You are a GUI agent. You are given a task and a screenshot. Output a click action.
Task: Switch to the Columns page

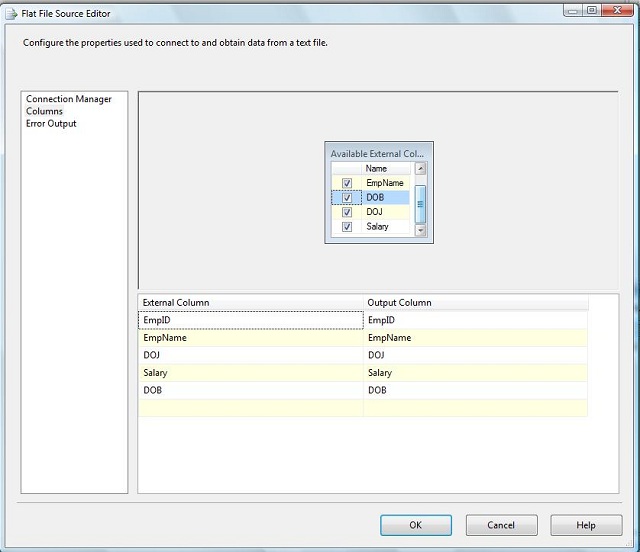coord(45,111)
